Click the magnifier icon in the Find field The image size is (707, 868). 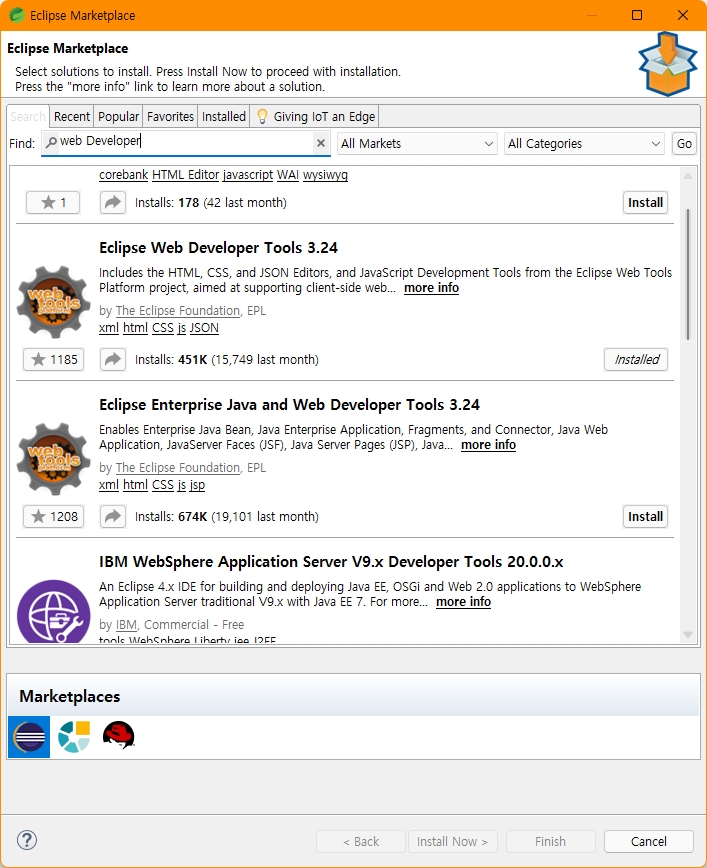point(51,143)
